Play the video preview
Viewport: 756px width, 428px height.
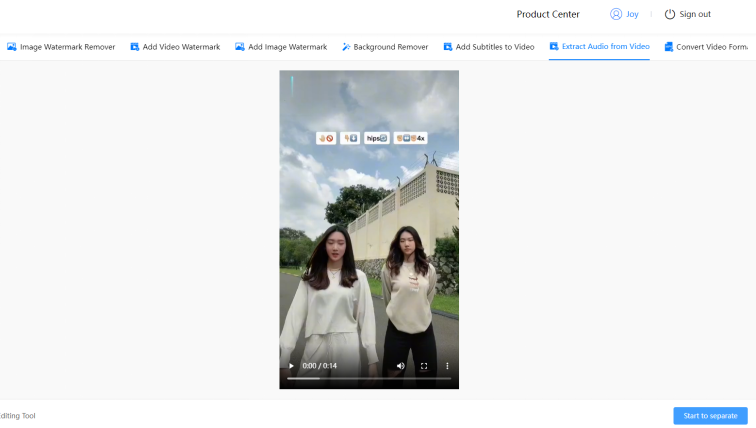pos(291,366)
